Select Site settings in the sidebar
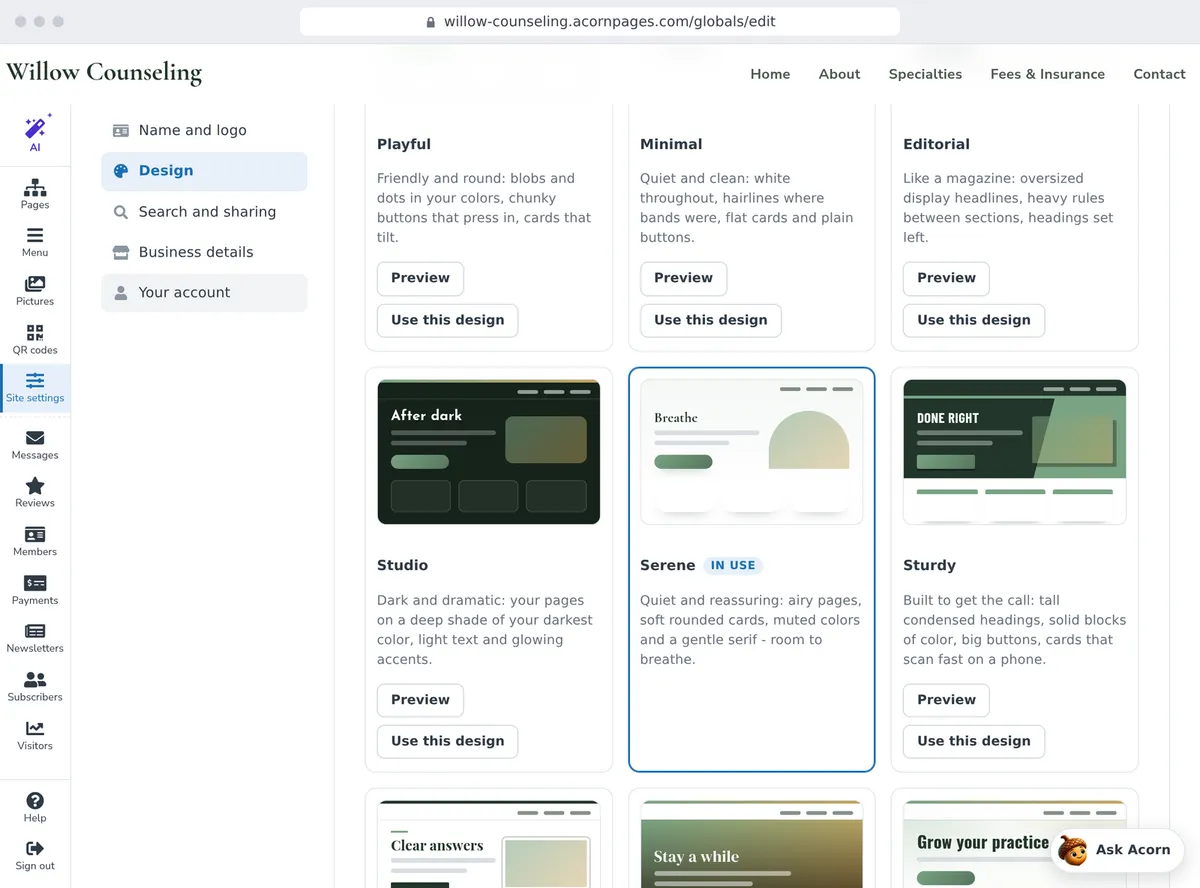Viewport: 1200px width, 888px height. tap(35, 388)
